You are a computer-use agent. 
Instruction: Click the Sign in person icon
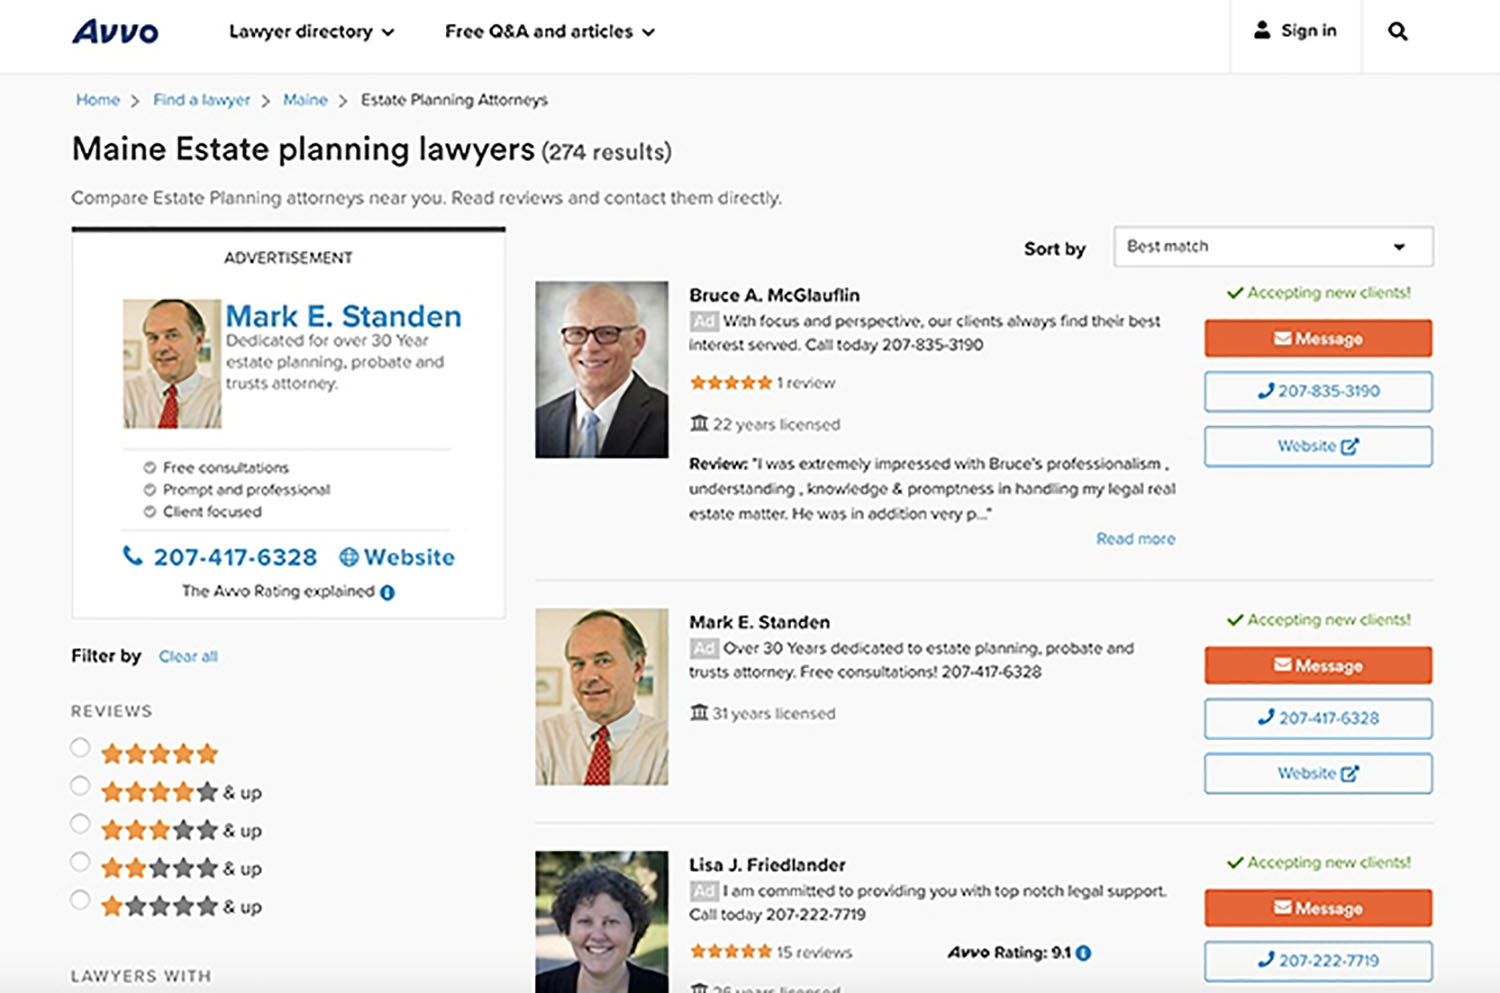pyautogui.click(x=1262, y=29)
